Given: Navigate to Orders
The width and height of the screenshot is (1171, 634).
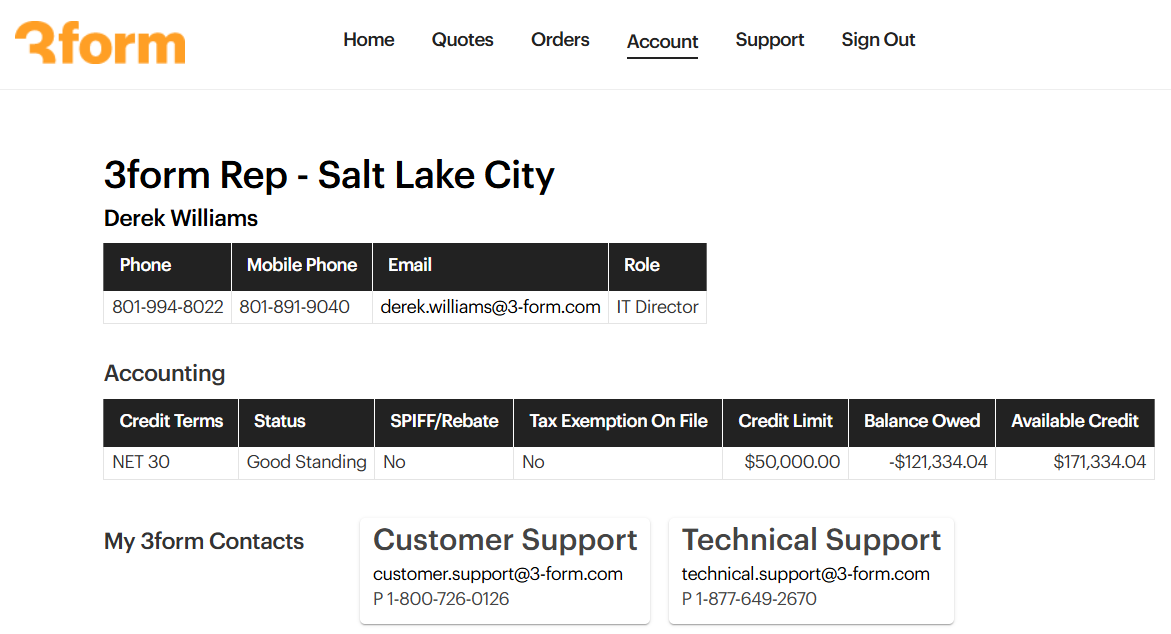Looking at the screenshot, I should 560,40.
